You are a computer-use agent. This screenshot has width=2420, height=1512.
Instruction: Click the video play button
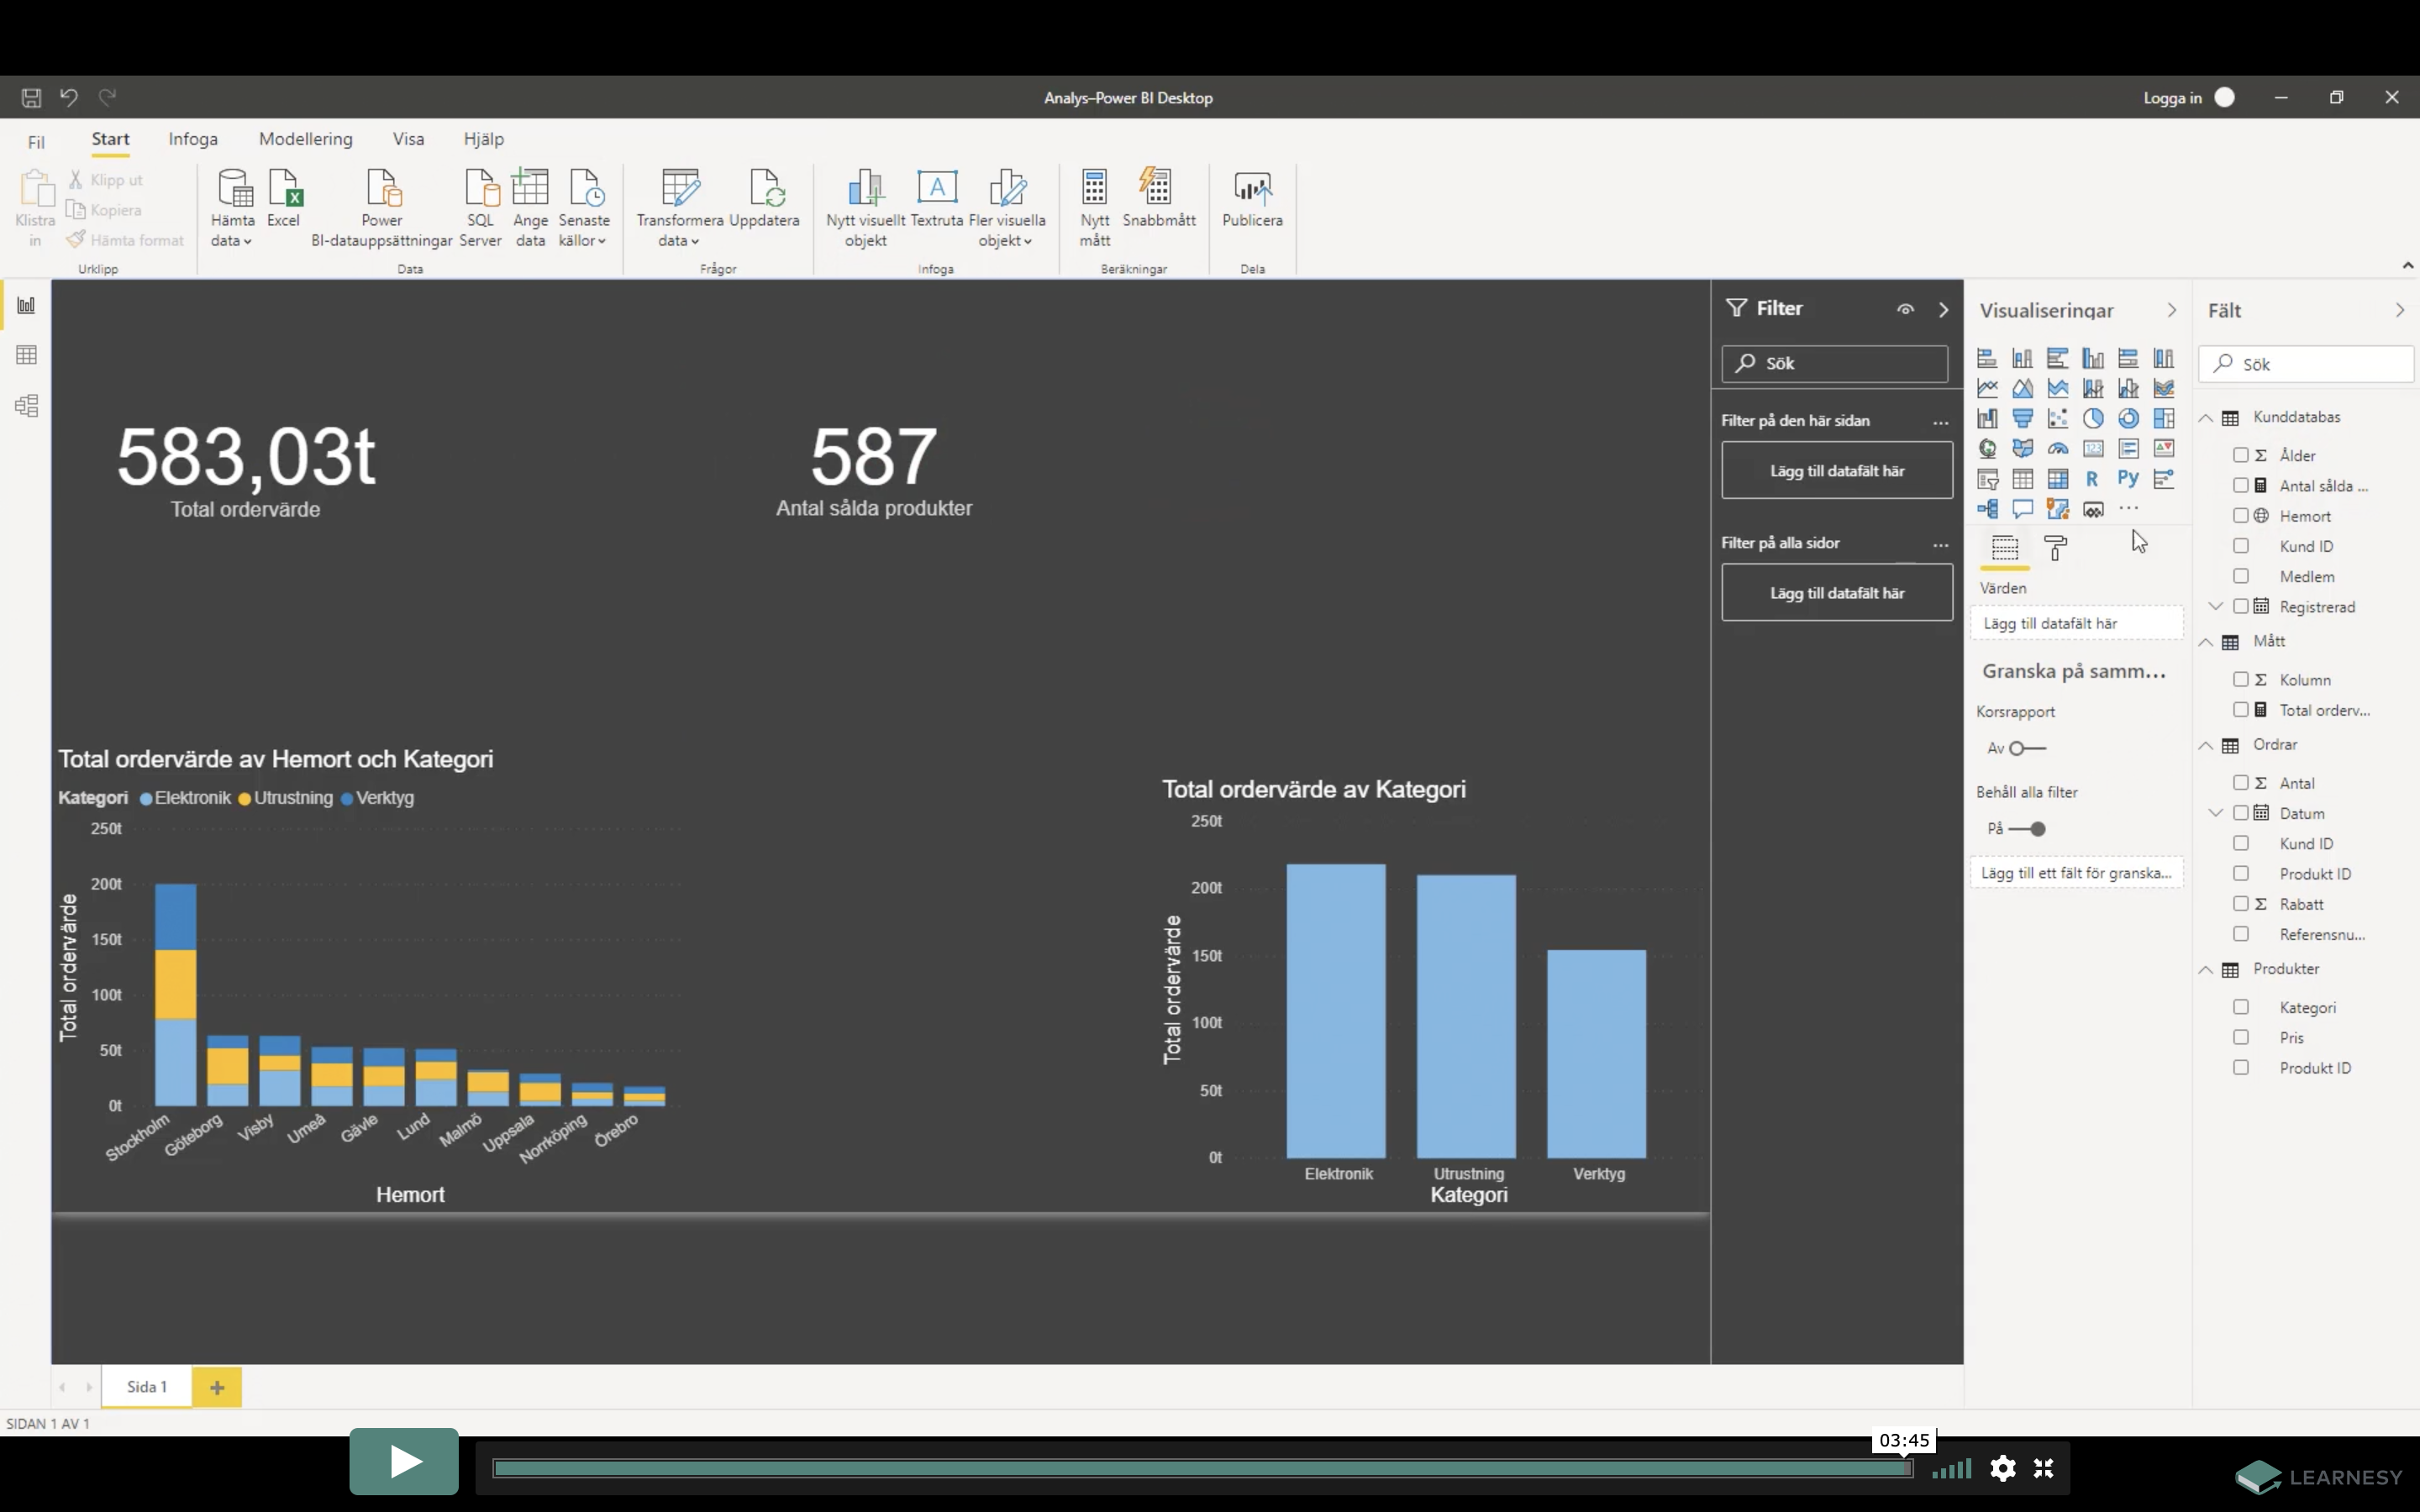pyautogui.click(x=404, y=1461)
